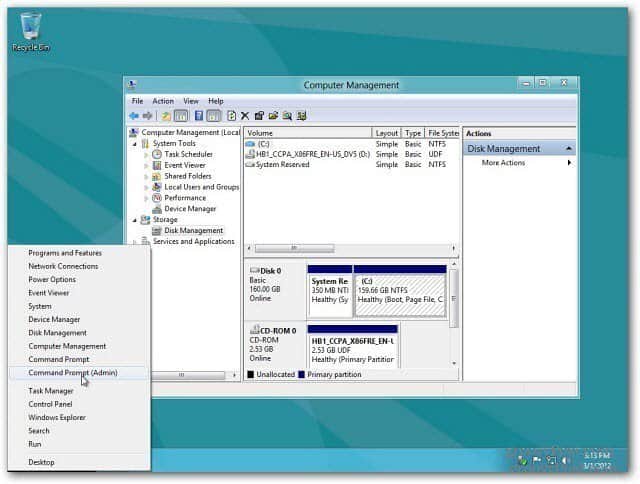Viewport: 640px width, 484px height.
Task: Click the open folder toolbar icon
Action: tap(273, 116)
